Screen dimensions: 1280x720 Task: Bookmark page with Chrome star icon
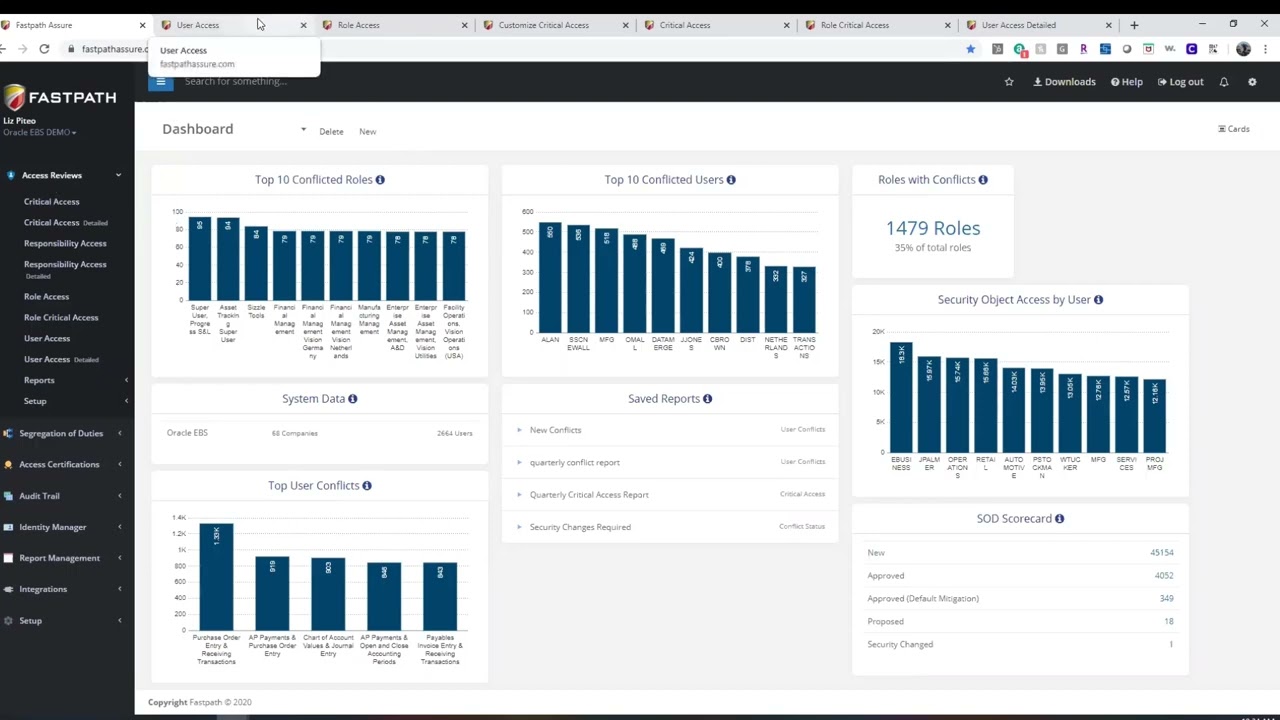(x=970, y=49)
